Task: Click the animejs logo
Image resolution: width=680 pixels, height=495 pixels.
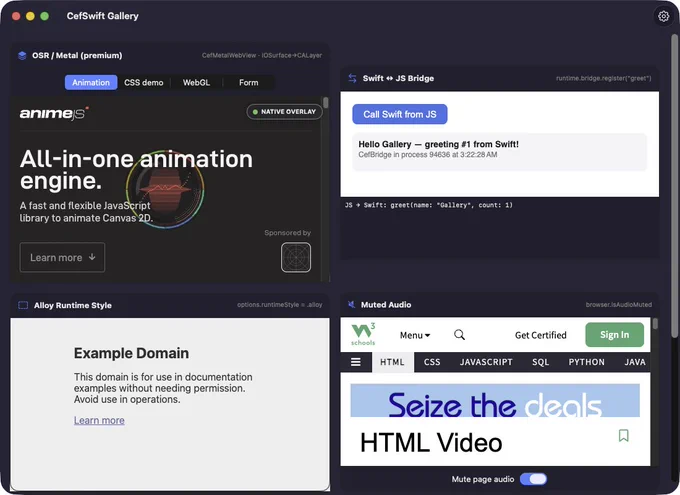Action: (54, 113)
